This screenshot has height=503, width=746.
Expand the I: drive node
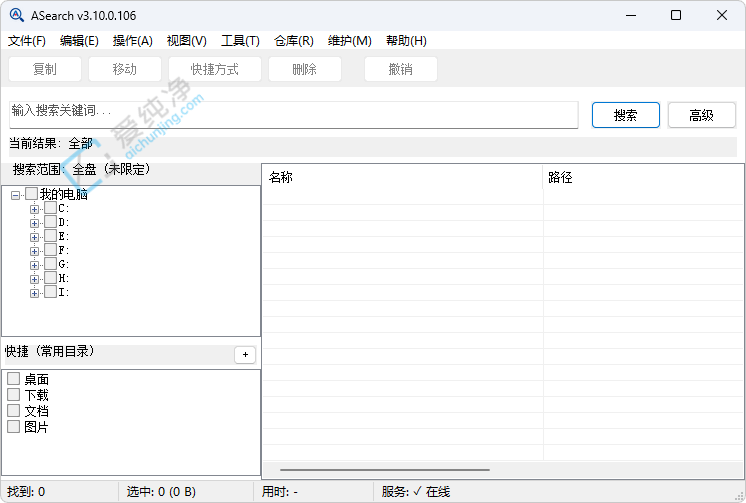(34, 293)
